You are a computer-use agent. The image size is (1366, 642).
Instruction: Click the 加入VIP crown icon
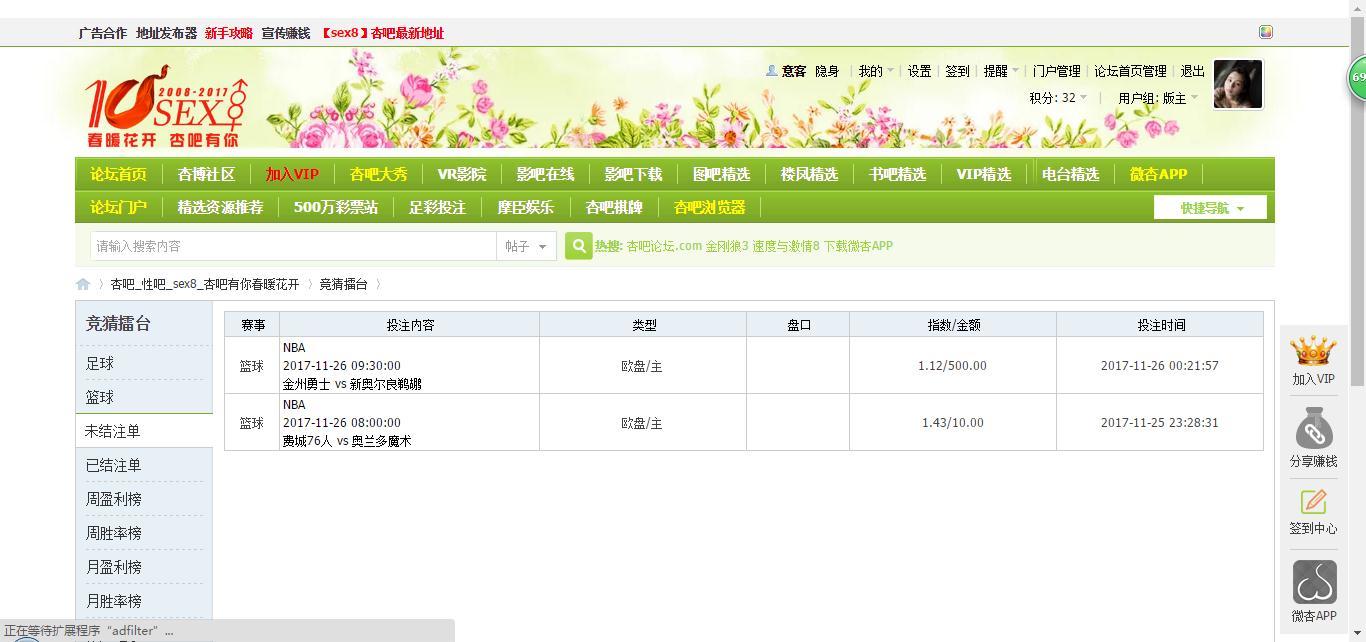coord(1313,351)
